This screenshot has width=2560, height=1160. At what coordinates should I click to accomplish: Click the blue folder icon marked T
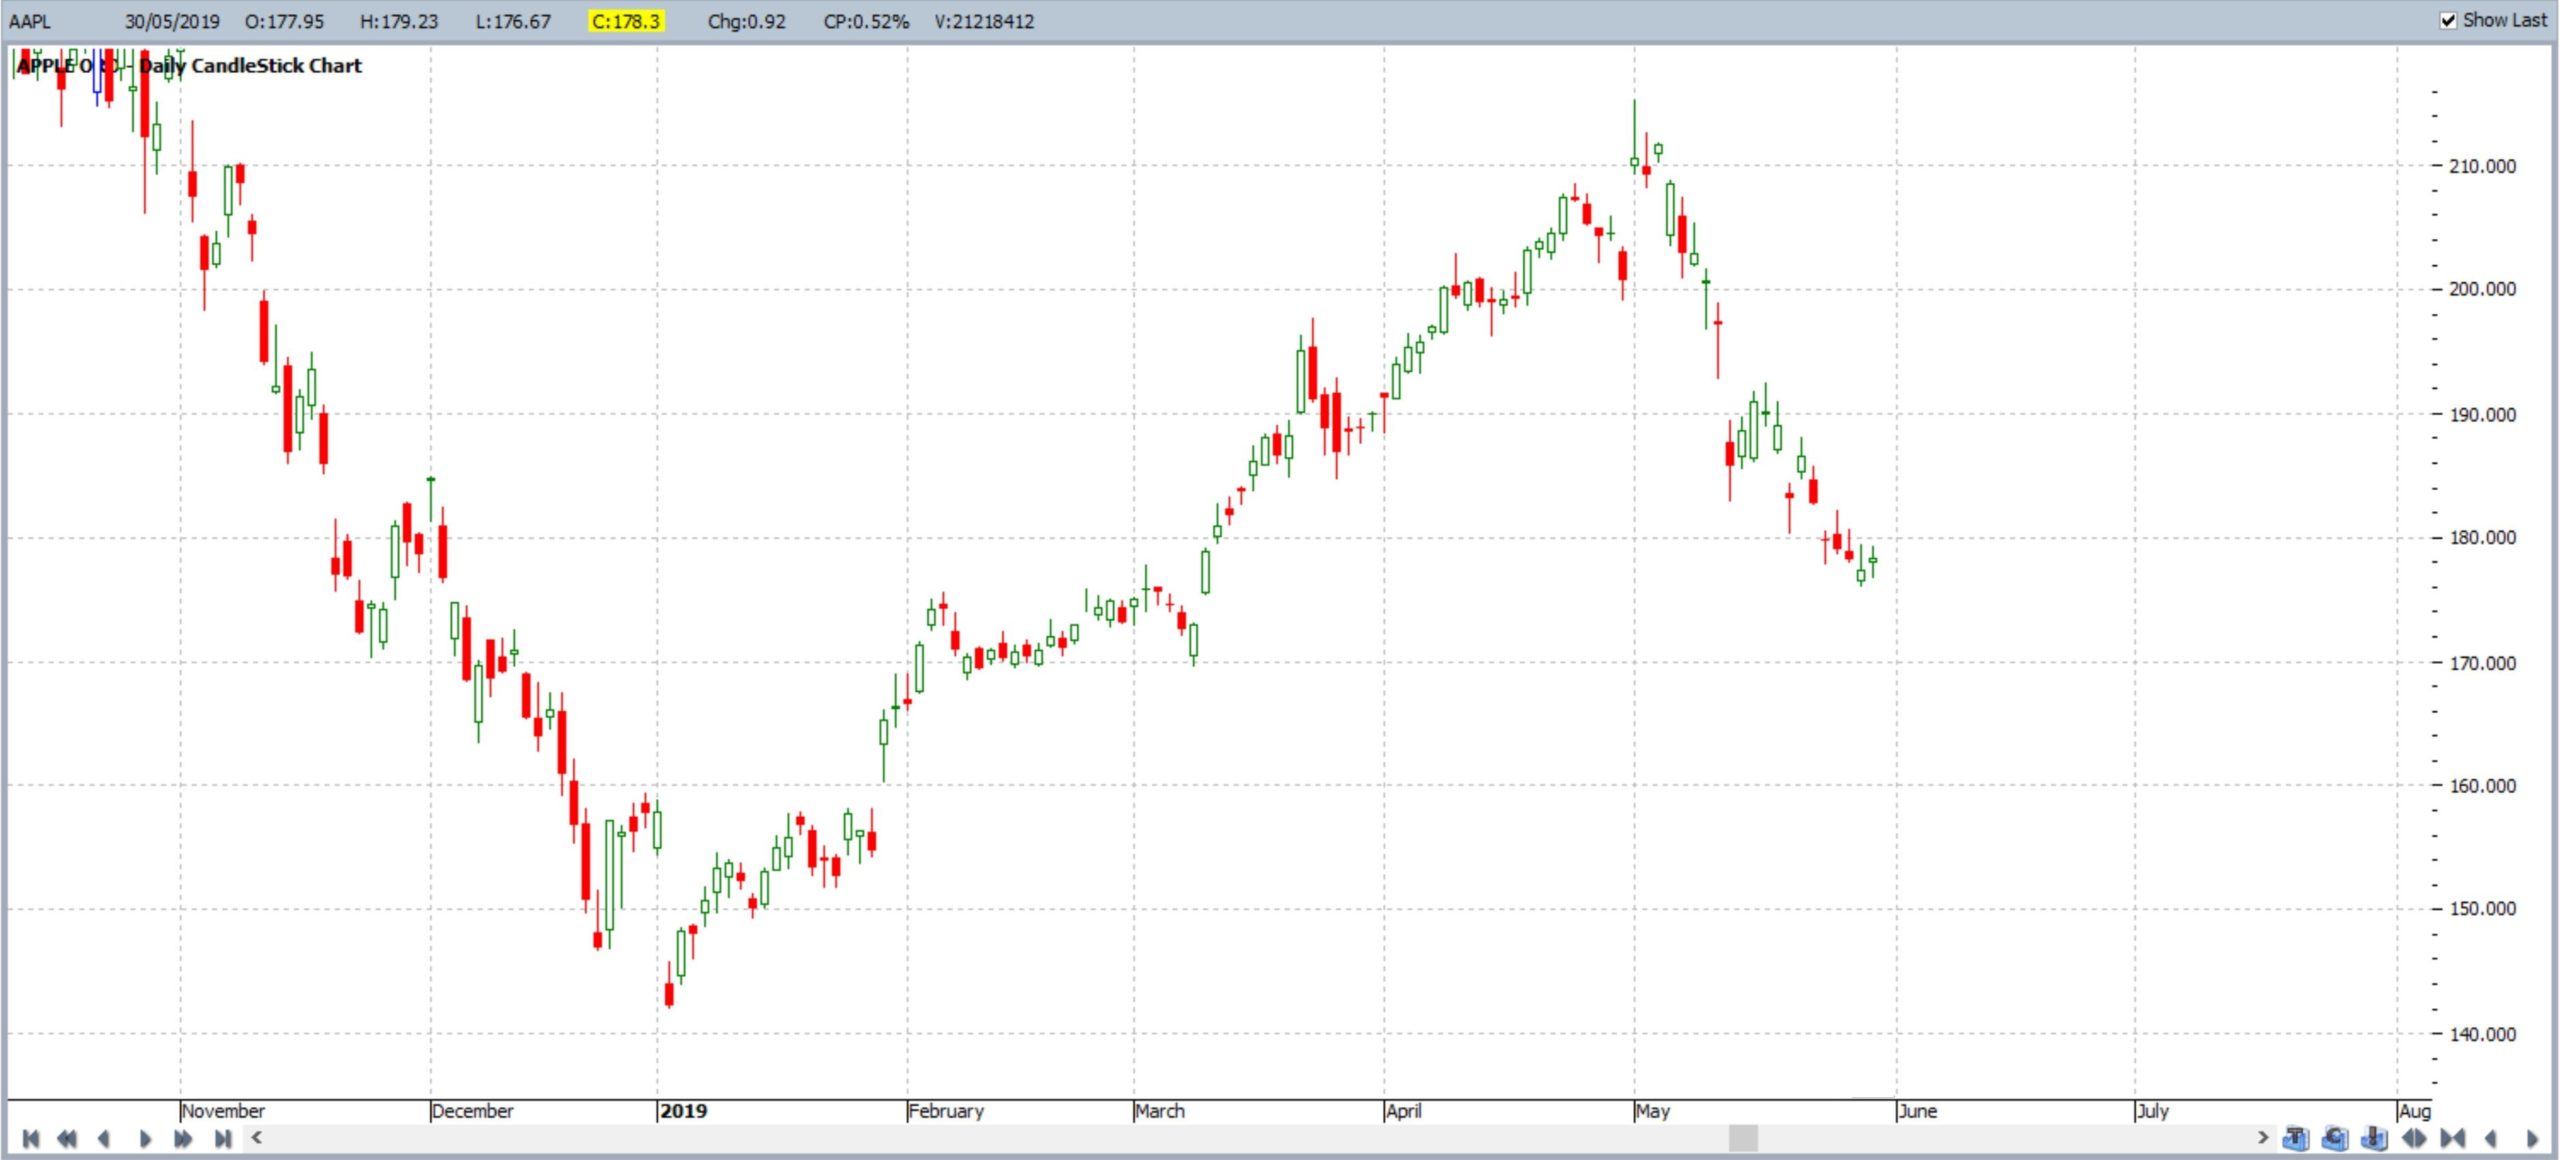[2296, 1138]
